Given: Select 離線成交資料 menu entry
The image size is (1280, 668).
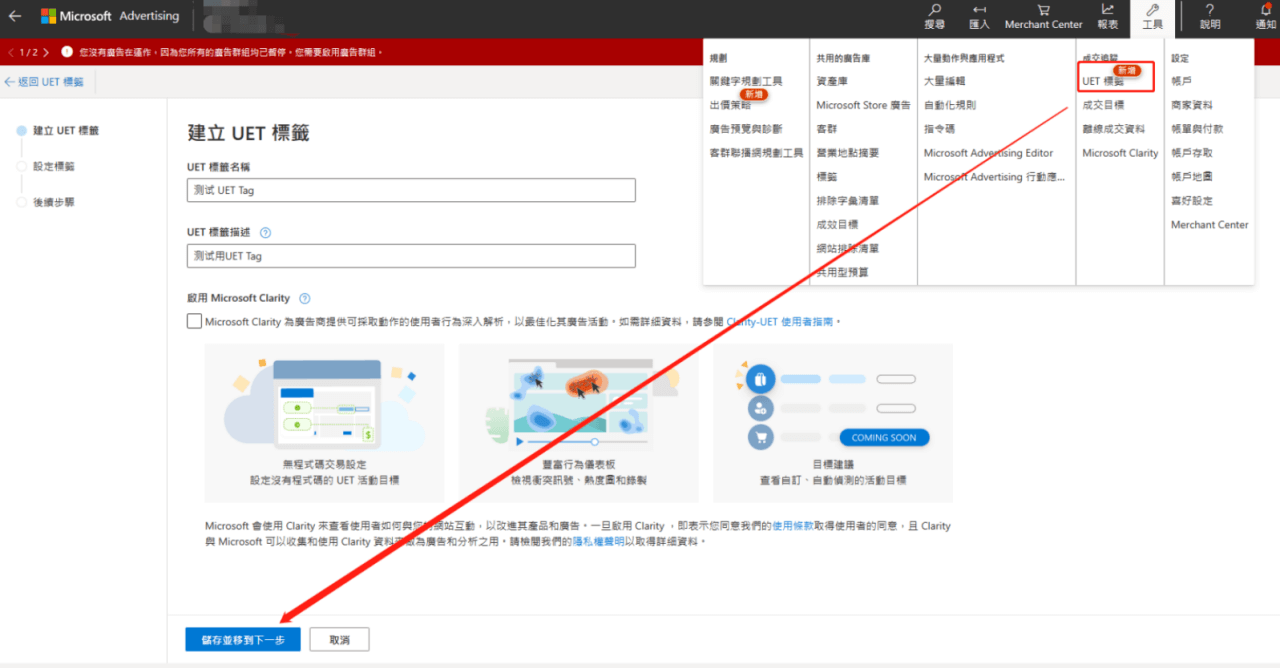Looking at the screenshot, I should [1114, 129].
